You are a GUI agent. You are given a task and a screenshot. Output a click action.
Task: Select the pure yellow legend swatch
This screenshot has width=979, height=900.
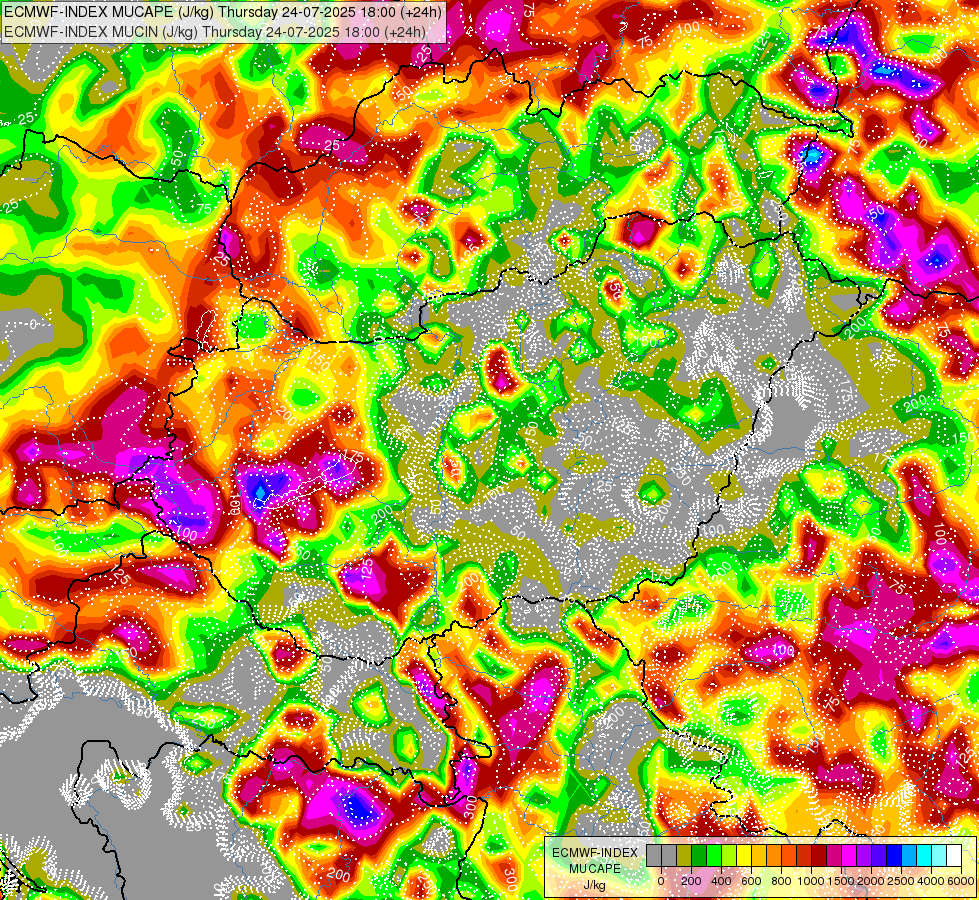(x=744, y=855)
